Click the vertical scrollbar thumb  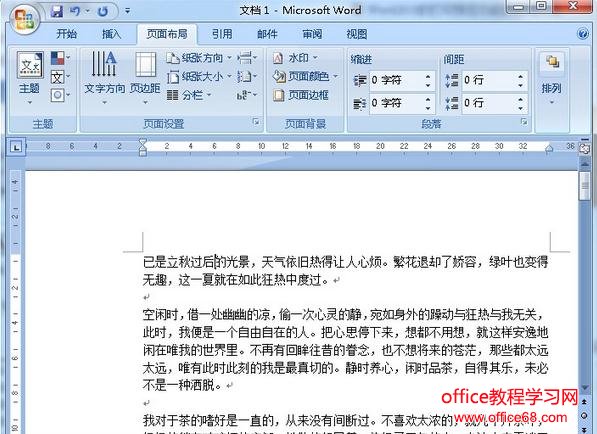coord(584,187)
